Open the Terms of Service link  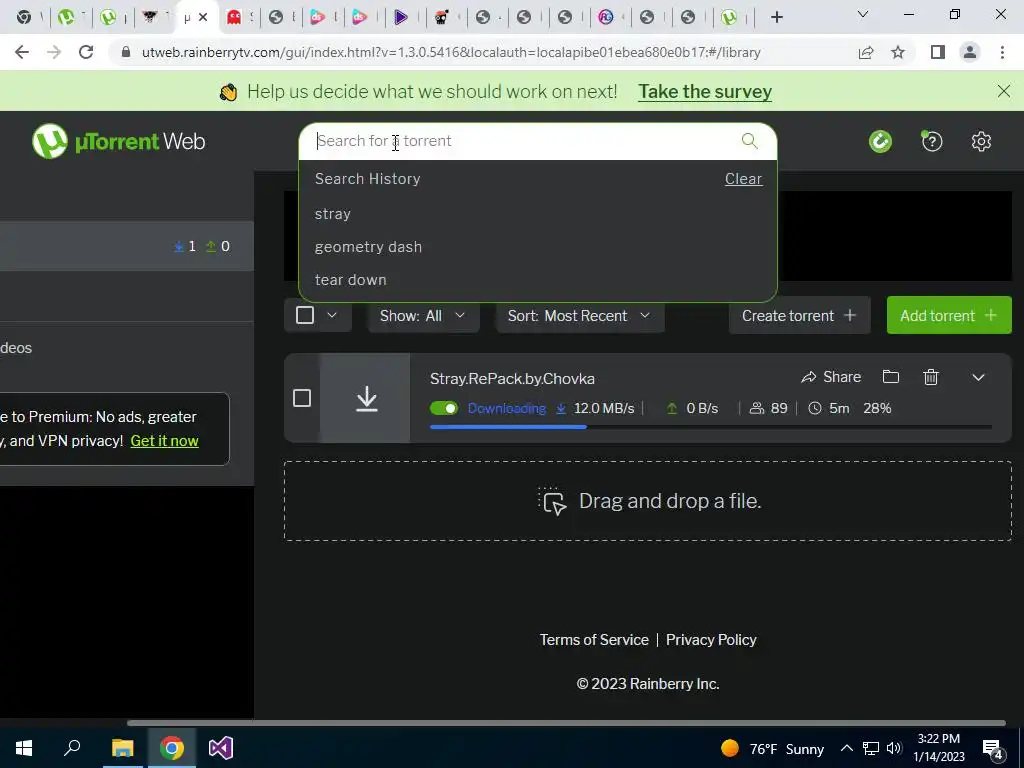[594, 639]
